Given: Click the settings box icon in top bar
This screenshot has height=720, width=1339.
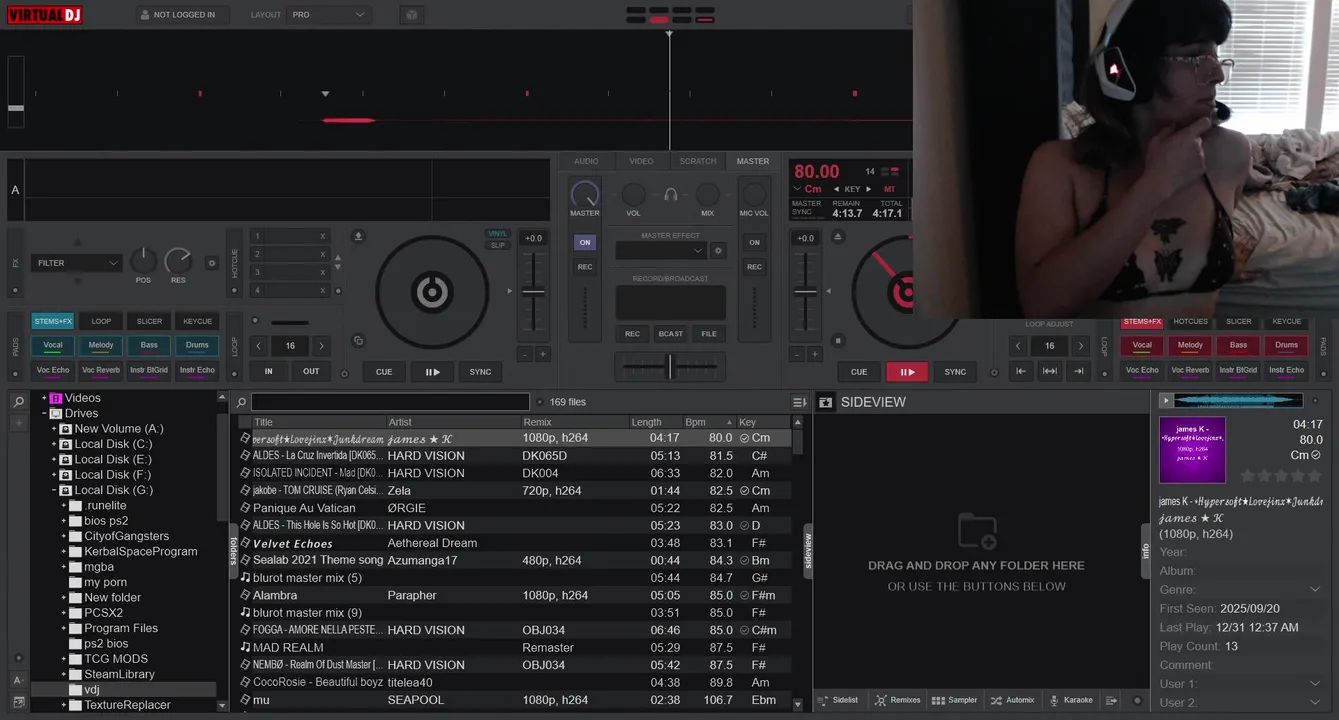Looking at the screenshot, I should (x=411, y=15).
